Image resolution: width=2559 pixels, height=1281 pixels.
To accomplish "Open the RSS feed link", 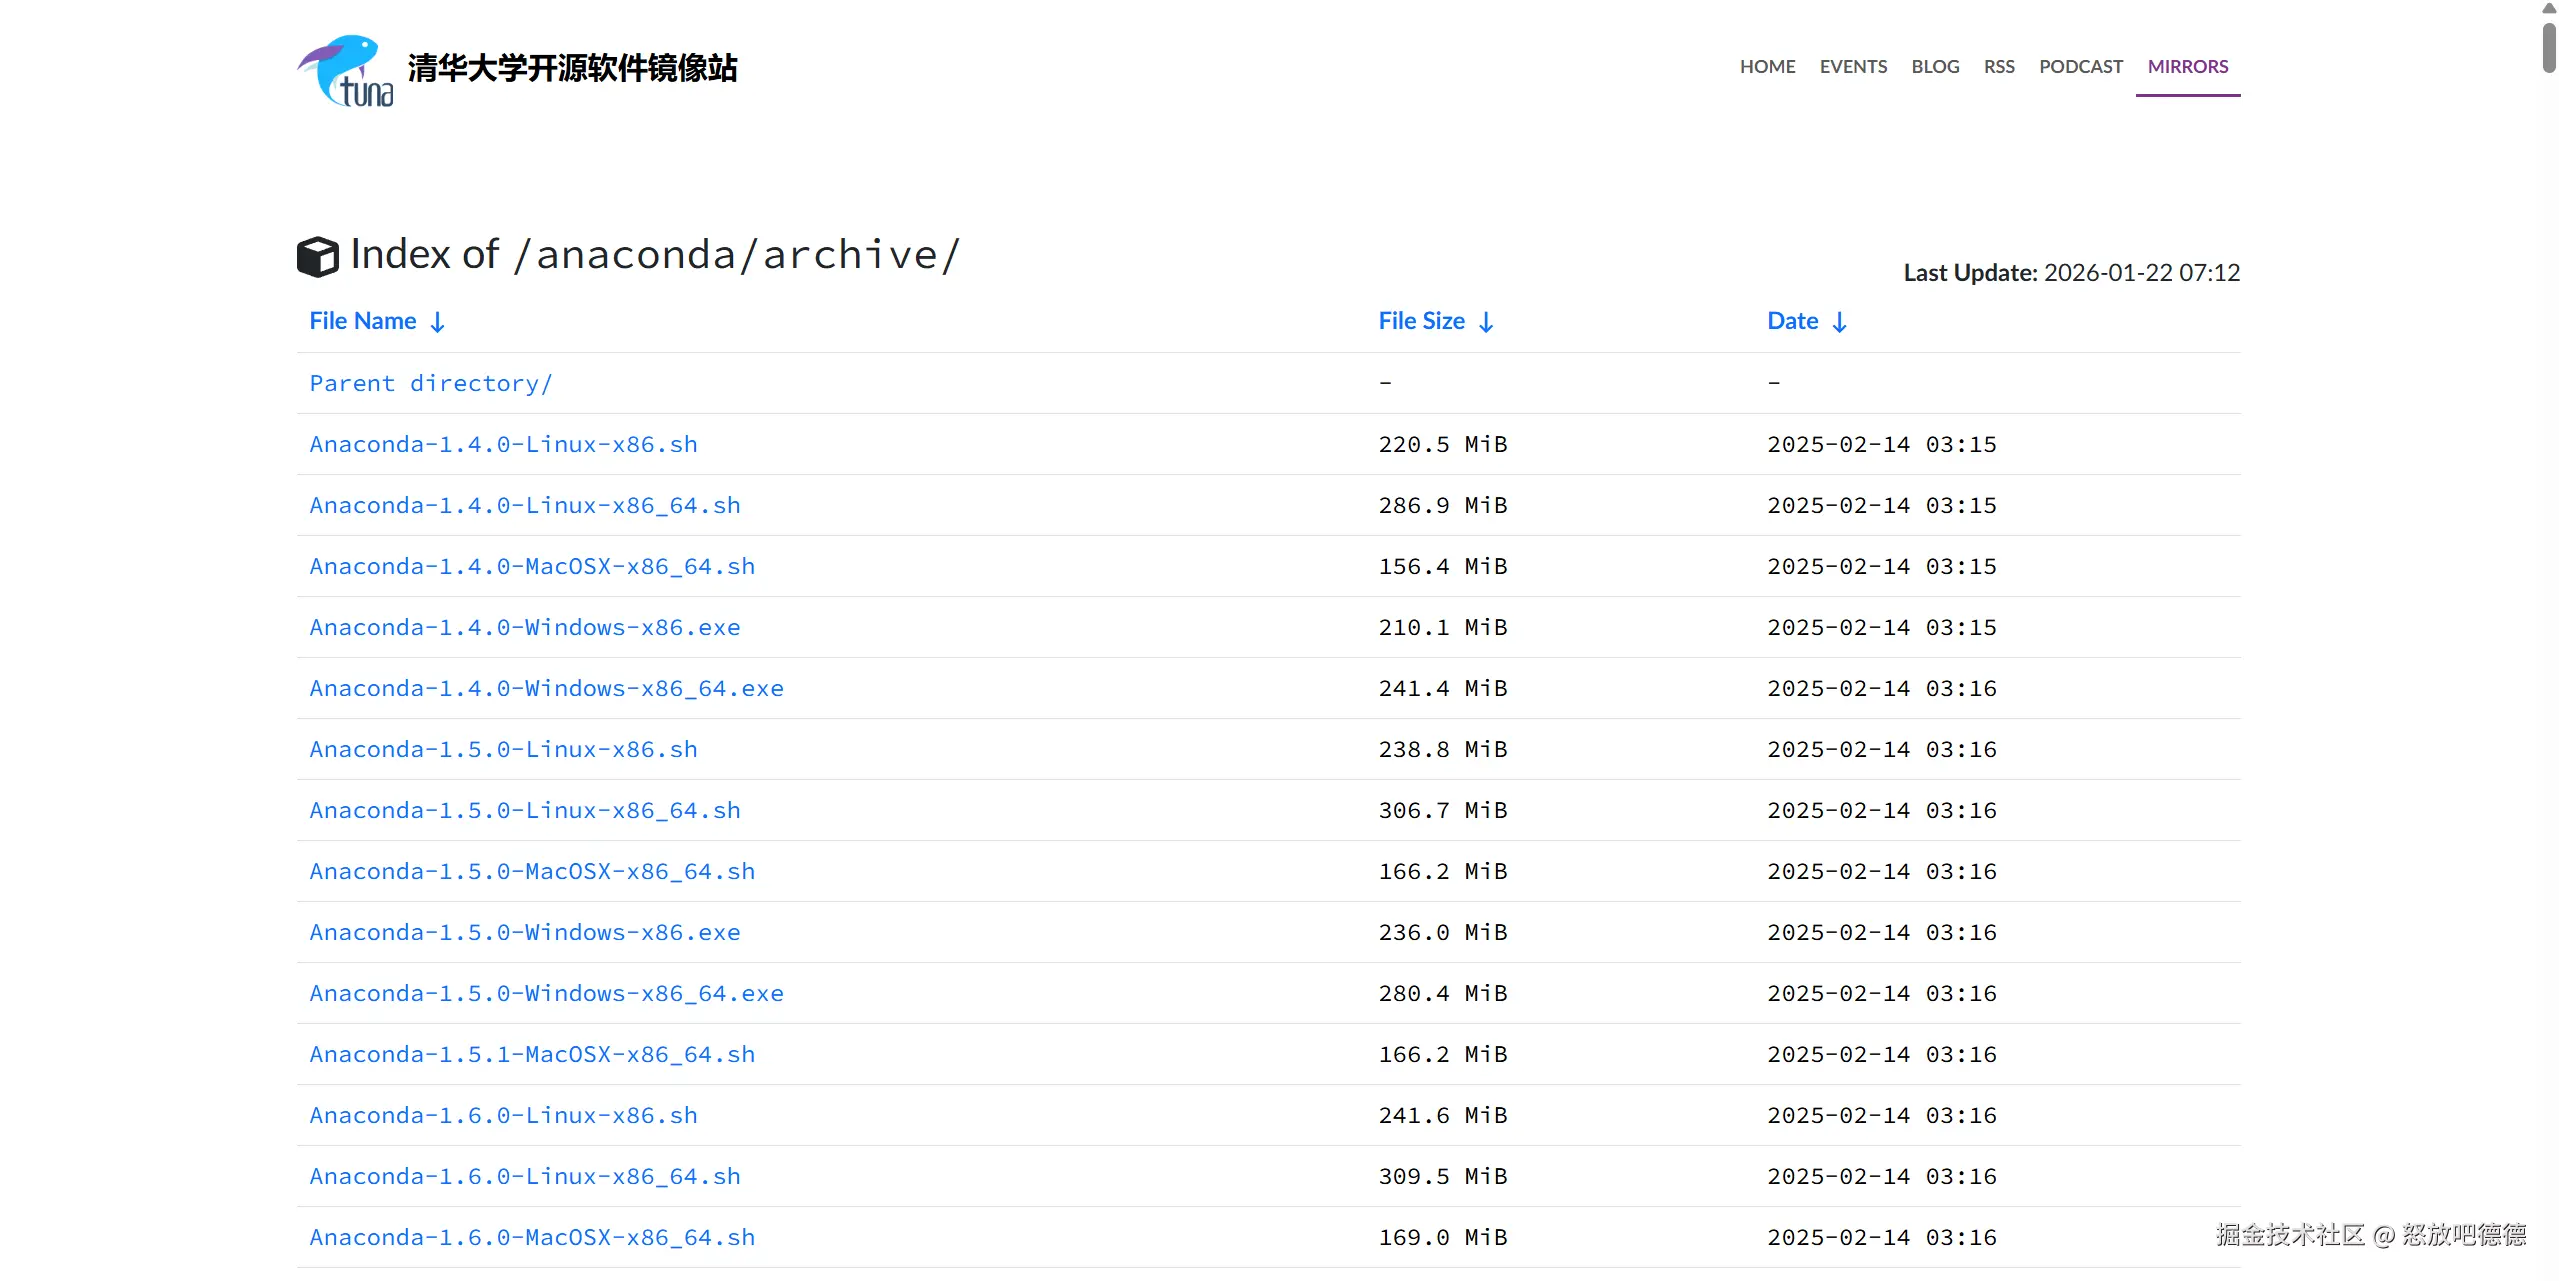I will pos(1998,67).
